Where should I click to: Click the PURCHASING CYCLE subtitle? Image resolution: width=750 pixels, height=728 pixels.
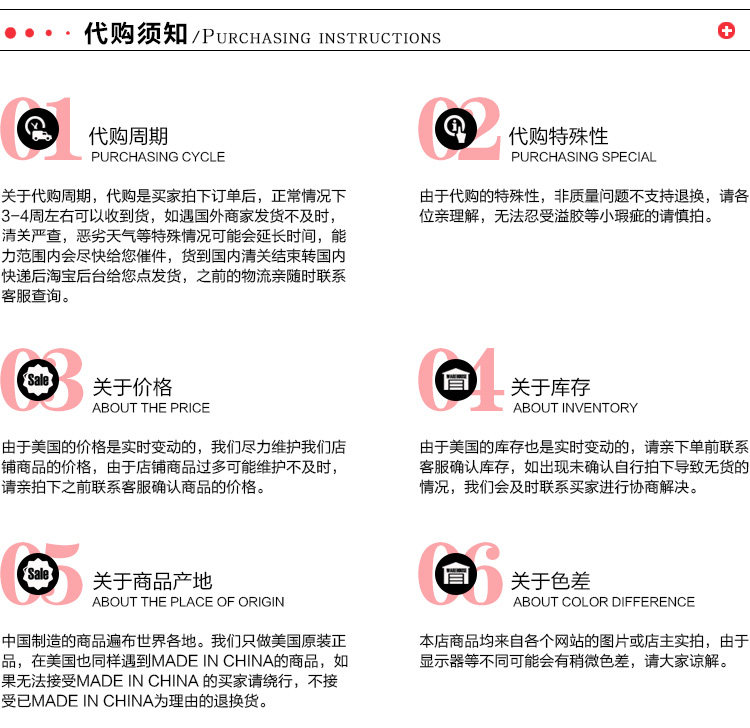[158, 157]
